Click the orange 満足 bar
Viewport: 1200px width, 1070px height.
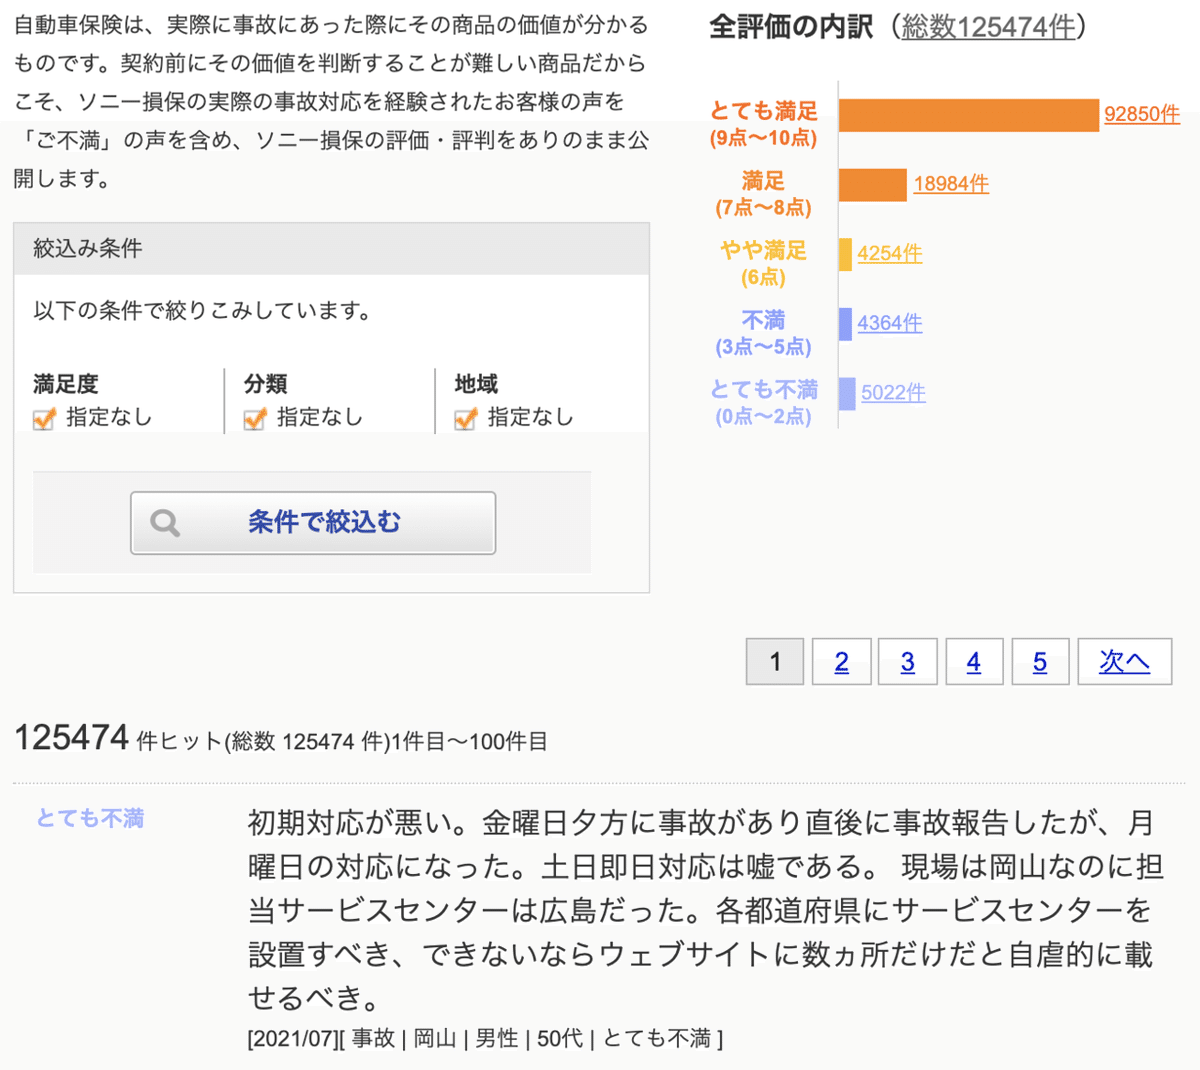872,185
